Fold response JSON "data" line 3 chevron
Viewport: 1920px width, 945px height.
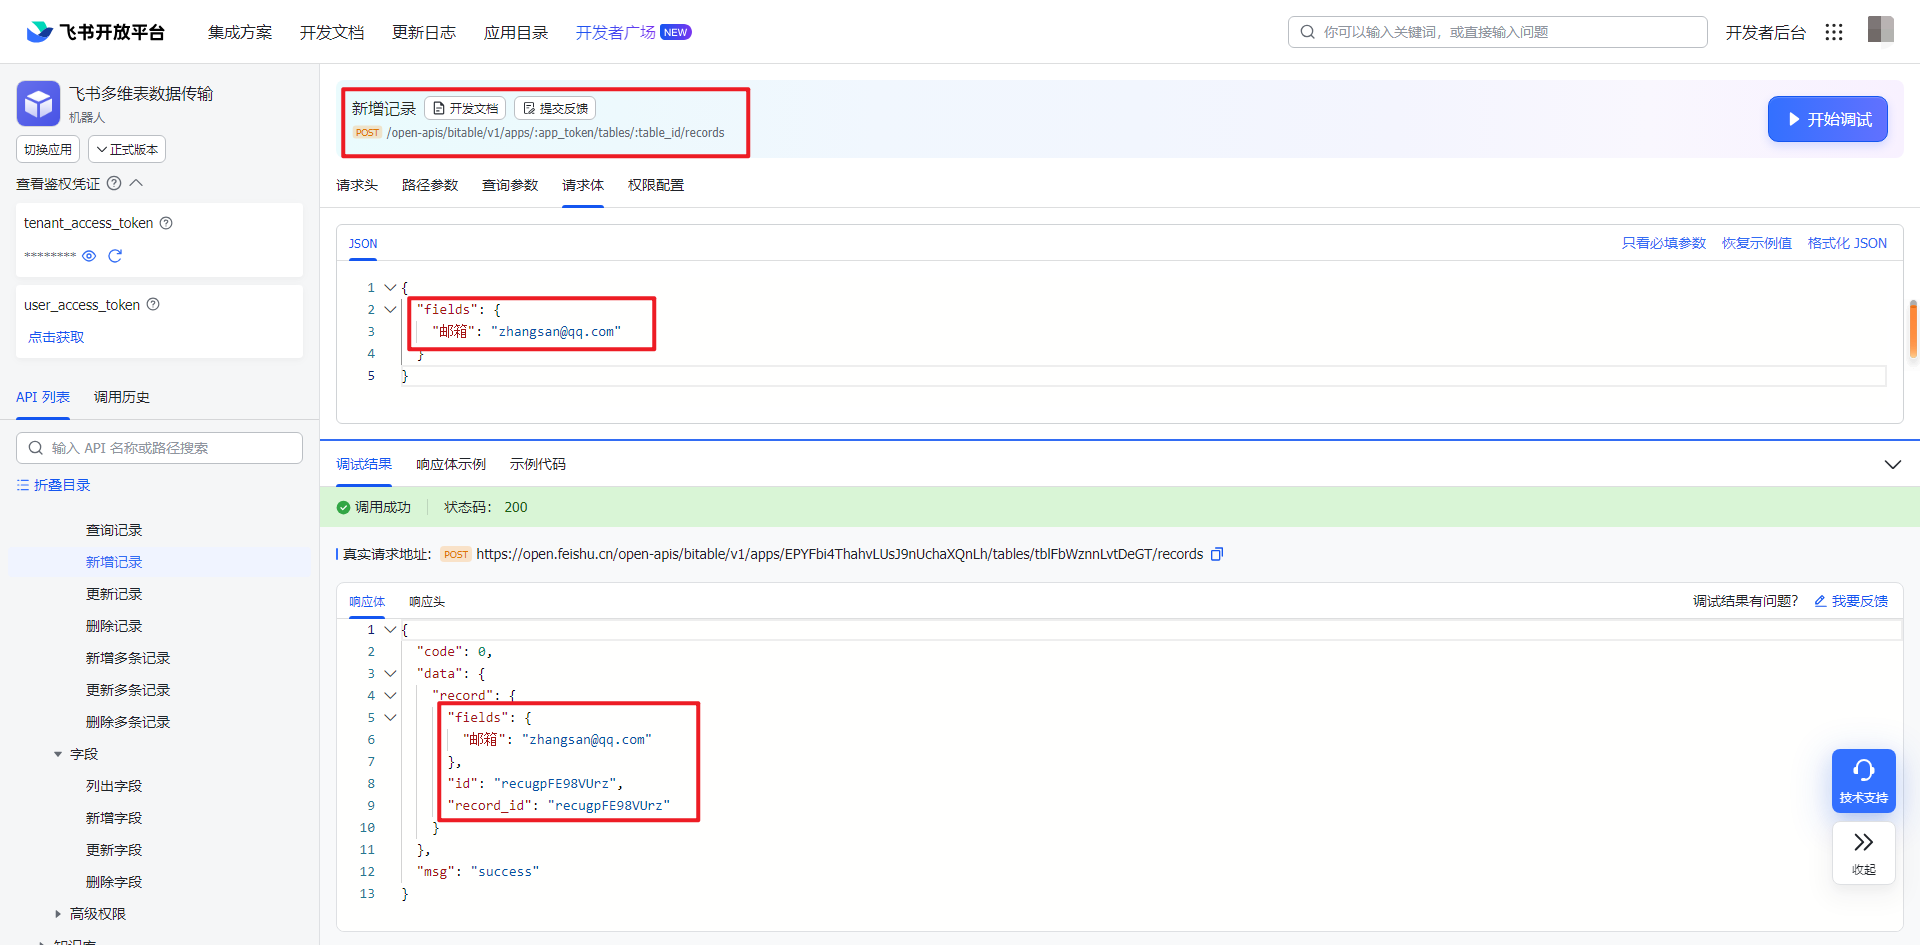pos(390,673)
